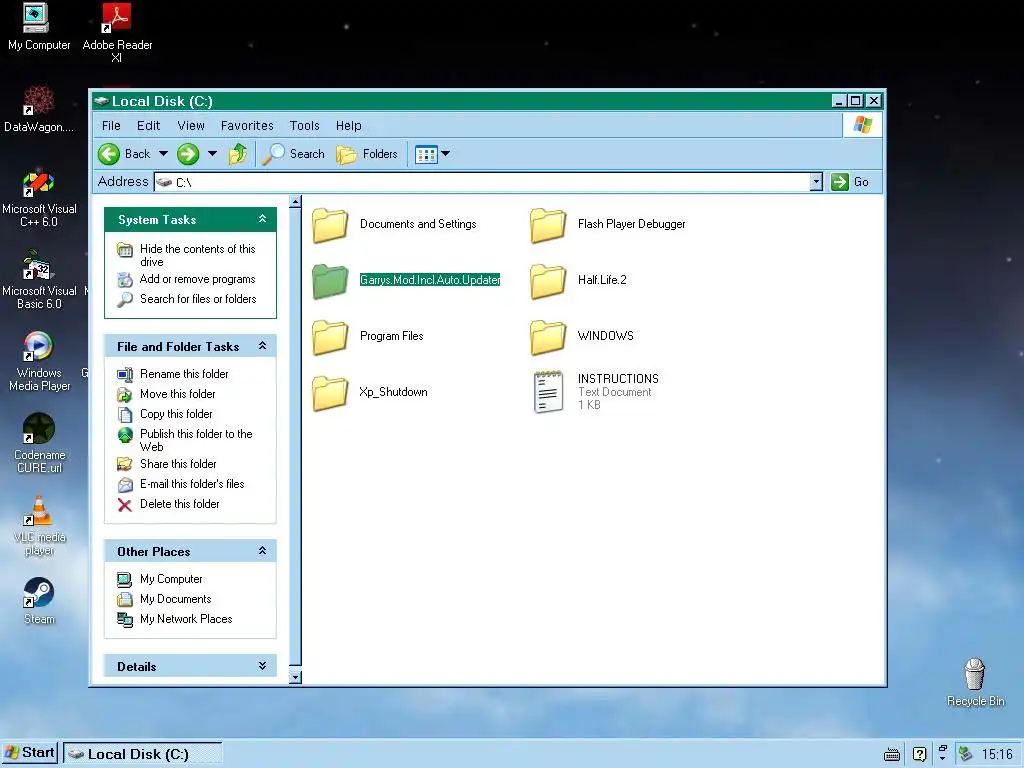Click the tray clock showing 15:16
The height and width of the screenshot is (768, 1024).
coord(997,754)
